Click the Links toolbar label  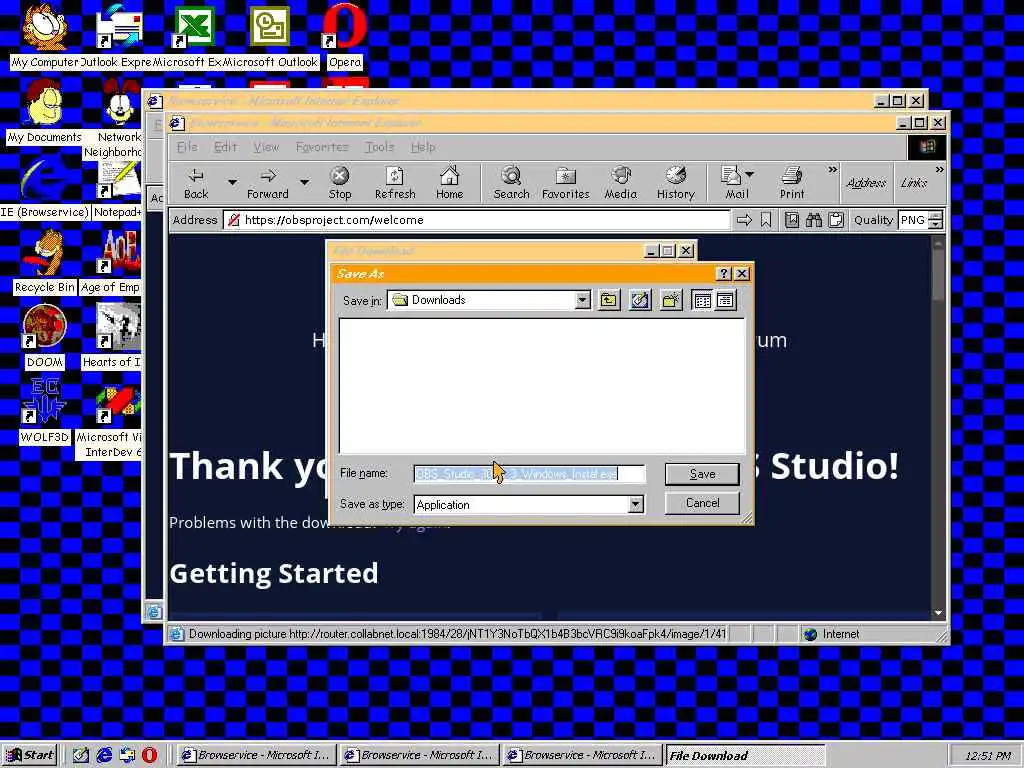pyautogui.click(x=913, y=183)
